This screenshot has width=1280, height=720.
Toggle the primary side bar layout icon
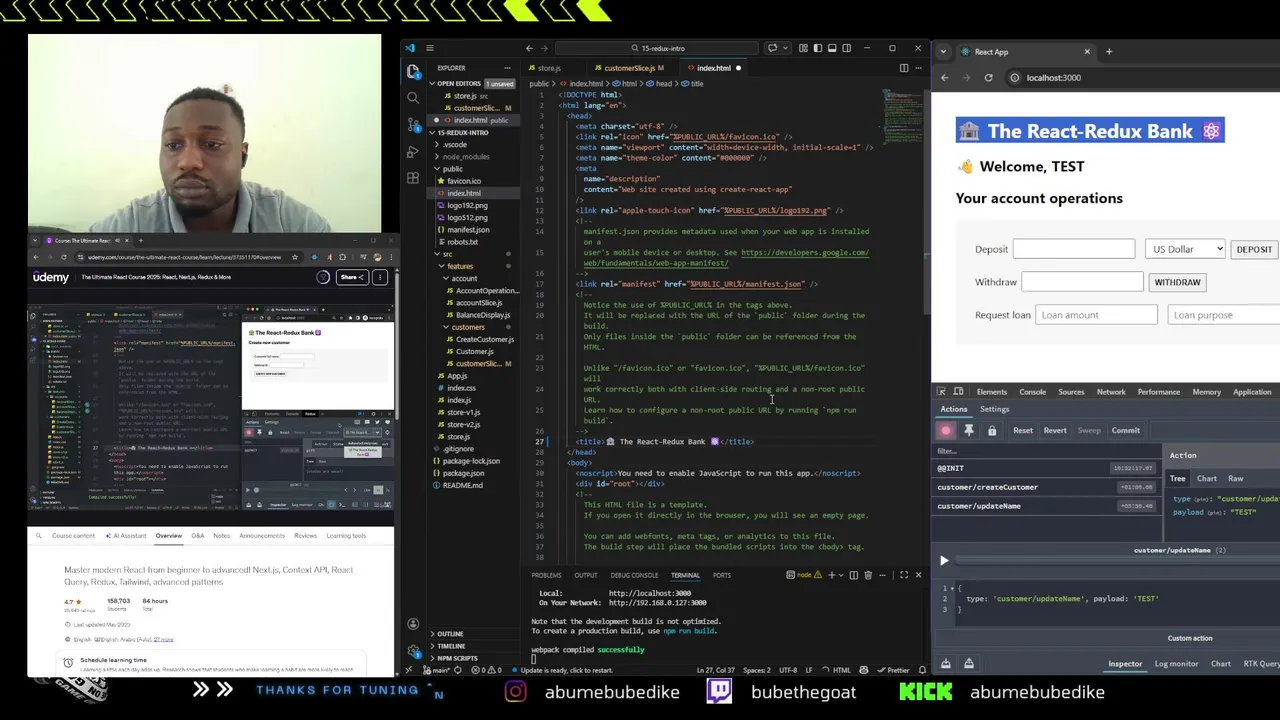click(x=817, y=48)
